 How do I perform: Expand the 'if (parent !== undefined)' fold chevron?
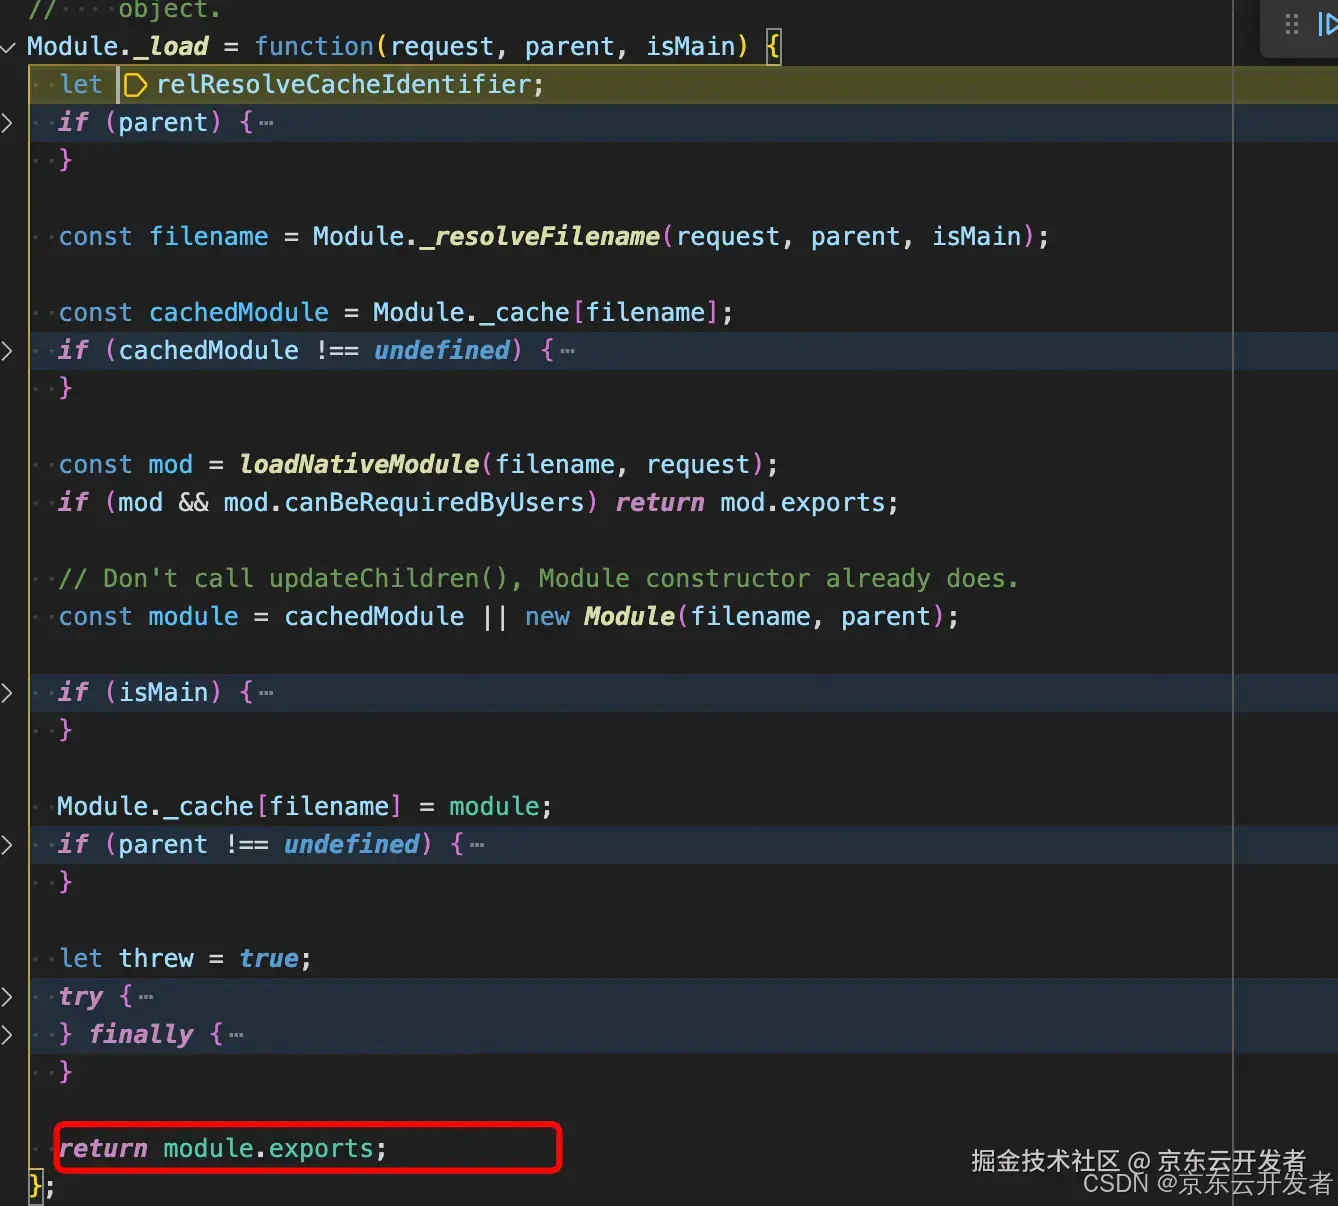[x=7, y=845]
